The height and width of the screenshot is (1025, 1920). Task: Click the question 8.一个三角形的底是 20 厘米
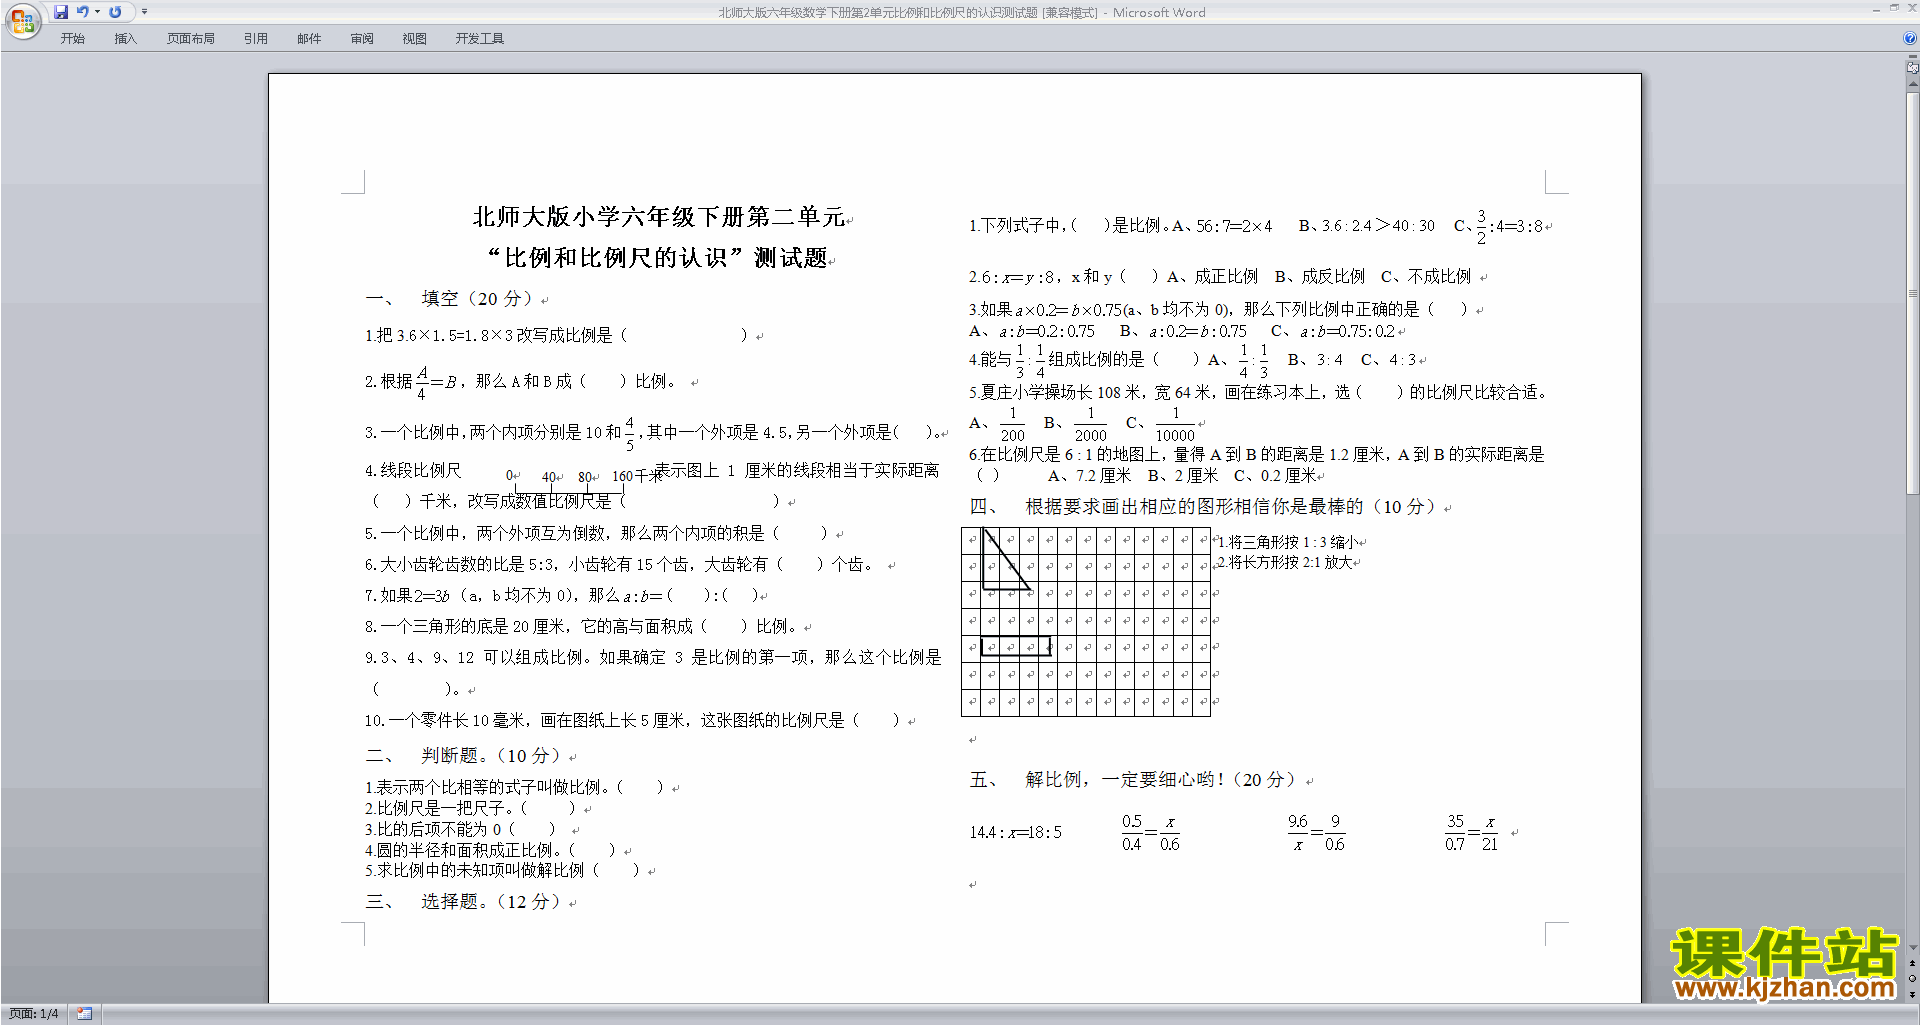[x=581, y=626]
